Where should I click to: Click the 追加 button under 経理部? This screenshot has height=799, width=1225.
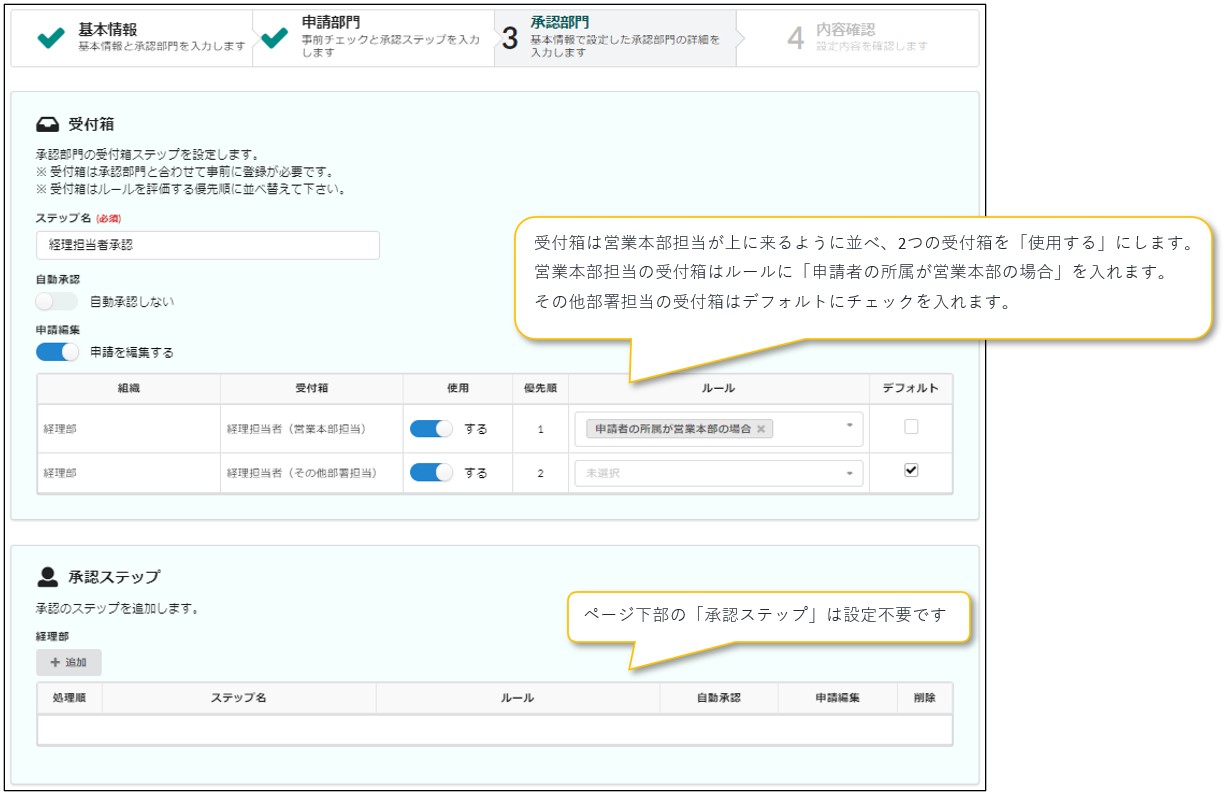(x=69, y=663)
